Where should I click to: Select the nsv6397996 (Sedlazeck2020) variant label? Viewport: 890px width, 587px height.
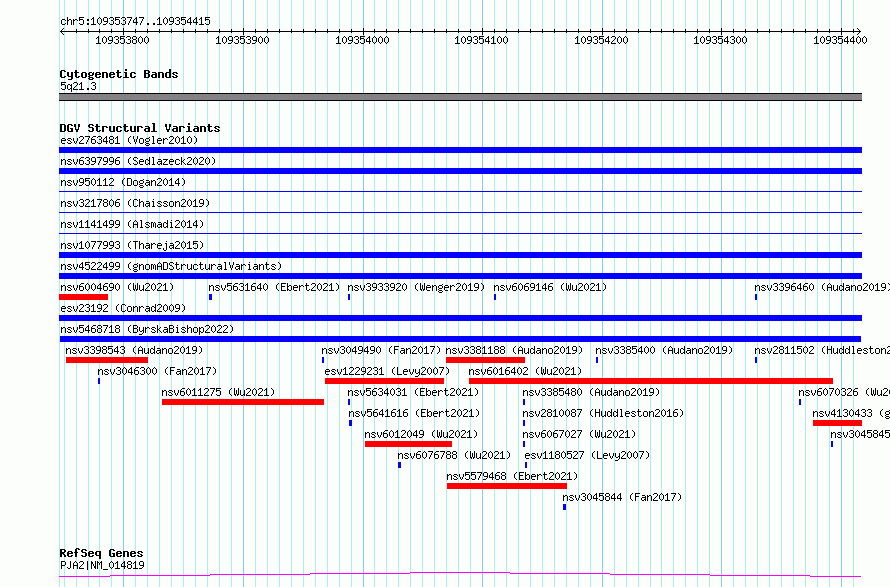tap(138, 161)
